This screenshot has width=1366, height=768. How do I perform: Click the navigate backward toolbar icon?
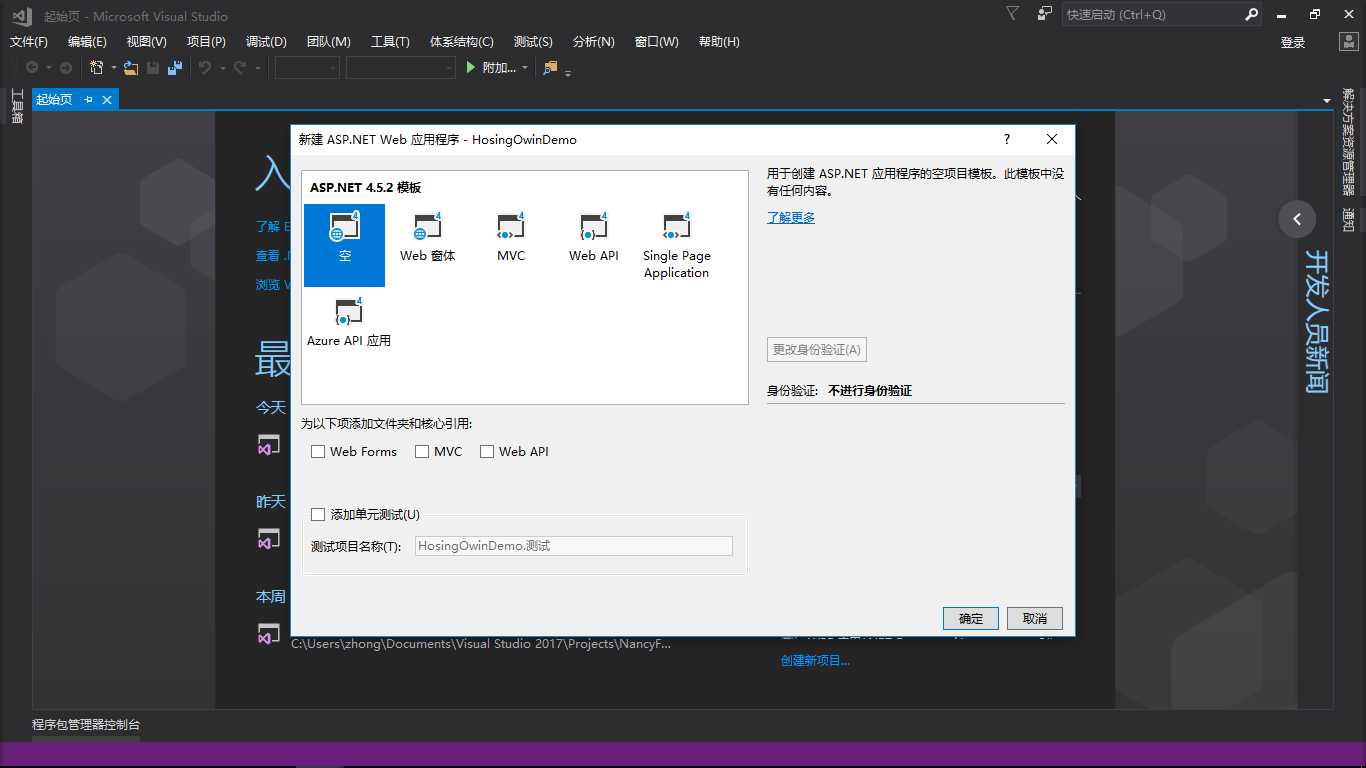click(32, 68)
